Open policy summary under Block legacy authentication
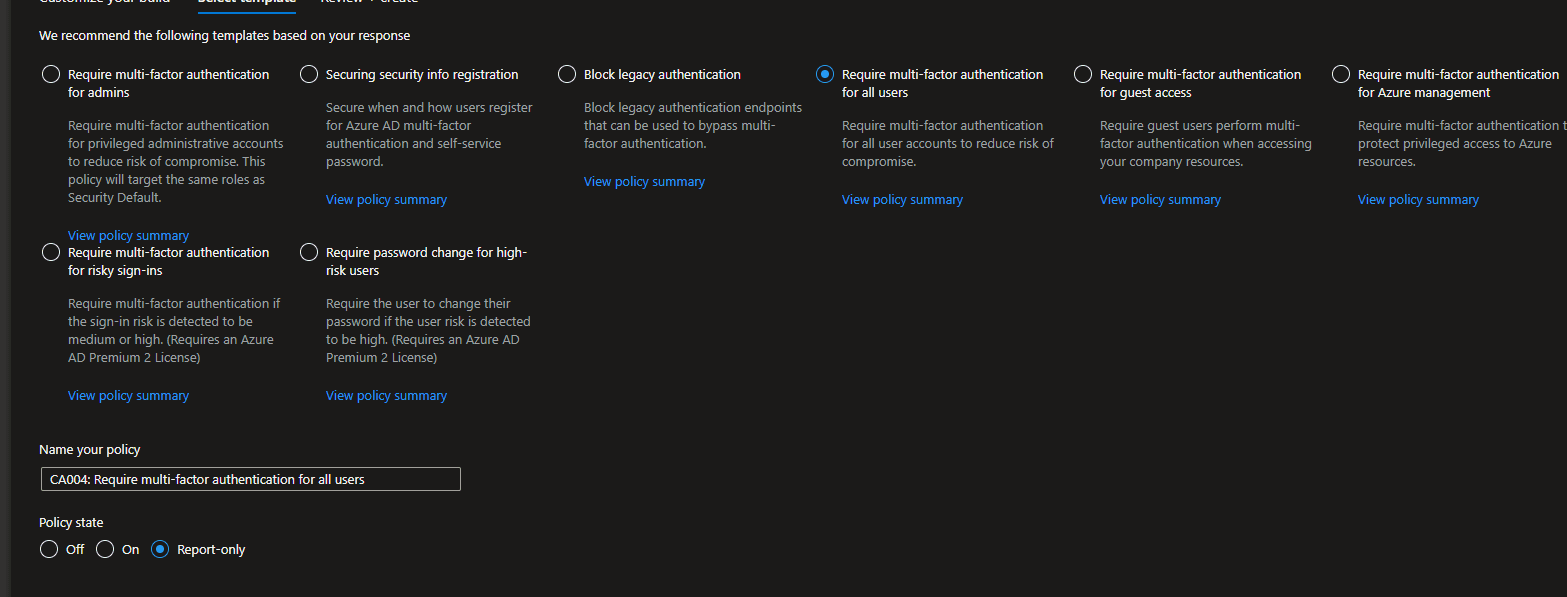This screenshot has width=1567, height=597. tap(644, 181)
